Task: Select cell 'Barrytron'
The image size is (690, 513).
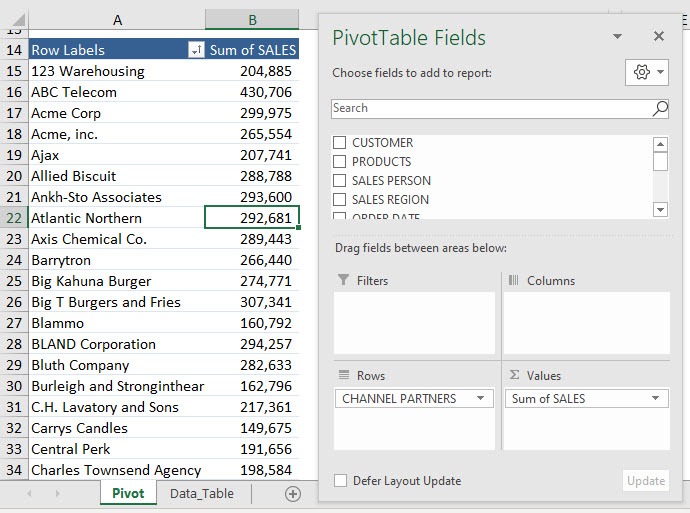Action: click(x=117, y=260)
